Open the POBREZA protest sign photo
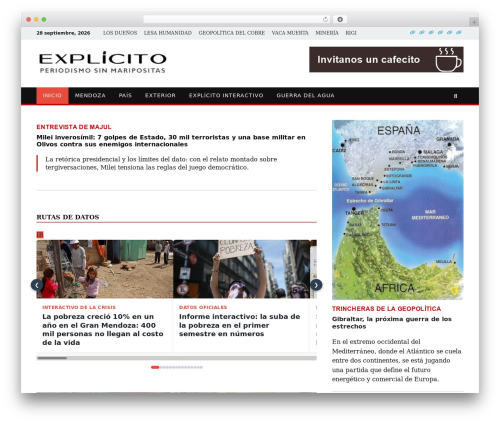 242,269
